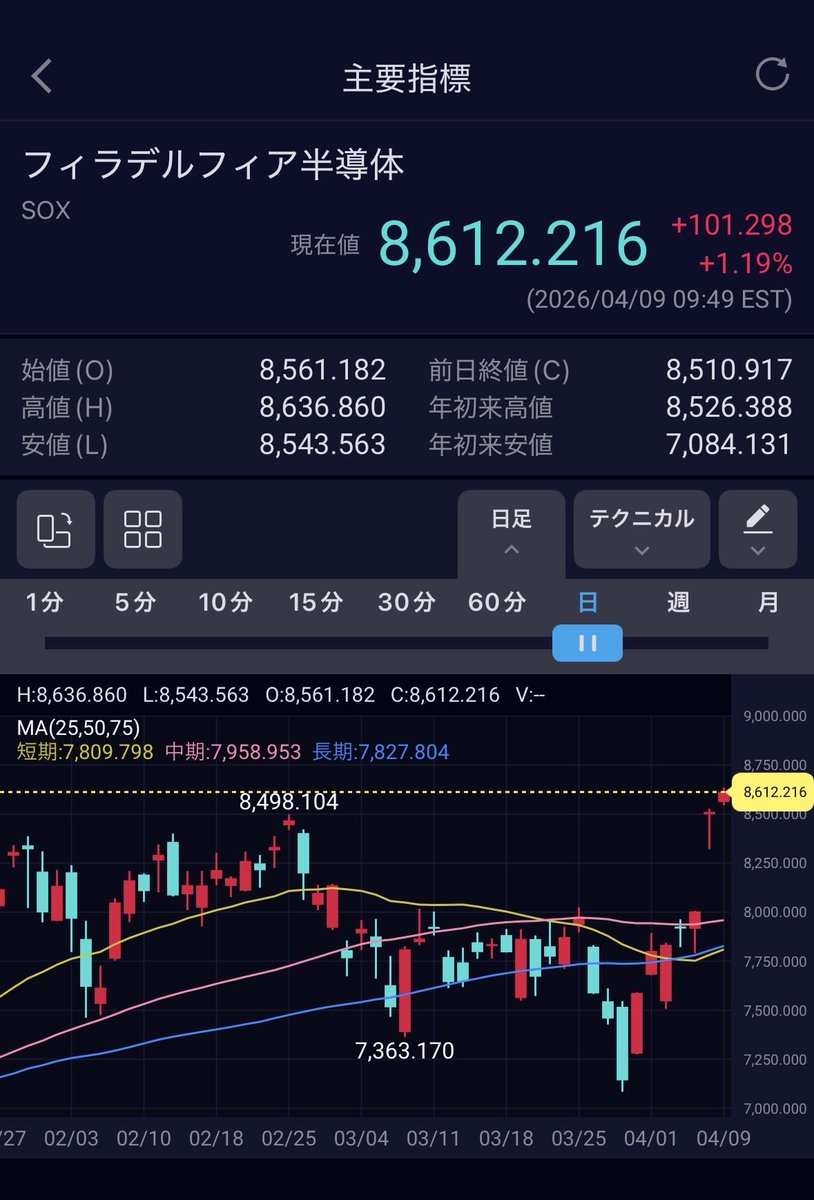Select the 10分 interval tab
The height and width of the screenshot is (1200, 814).
click(225, 602)
